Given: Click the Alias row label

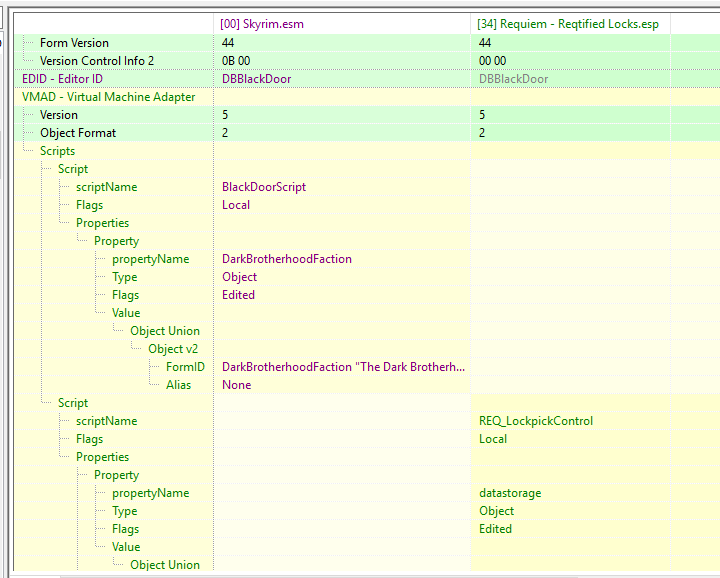Looking at the screenshot, I should [x=179, y=385].
